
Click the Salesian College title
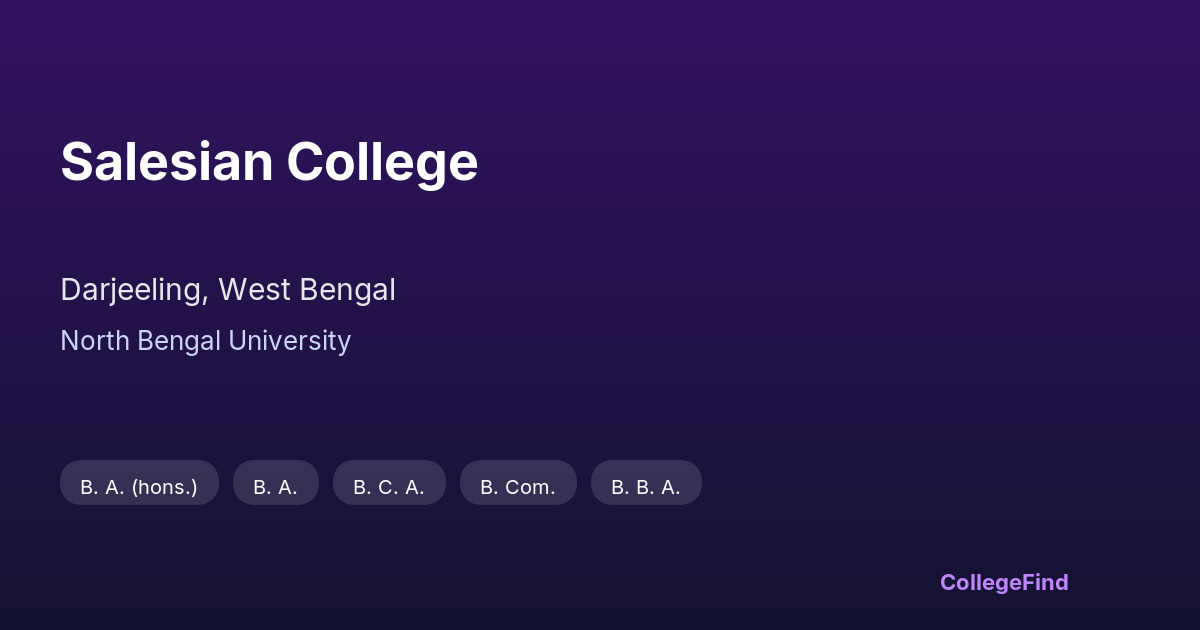point(269,162)
